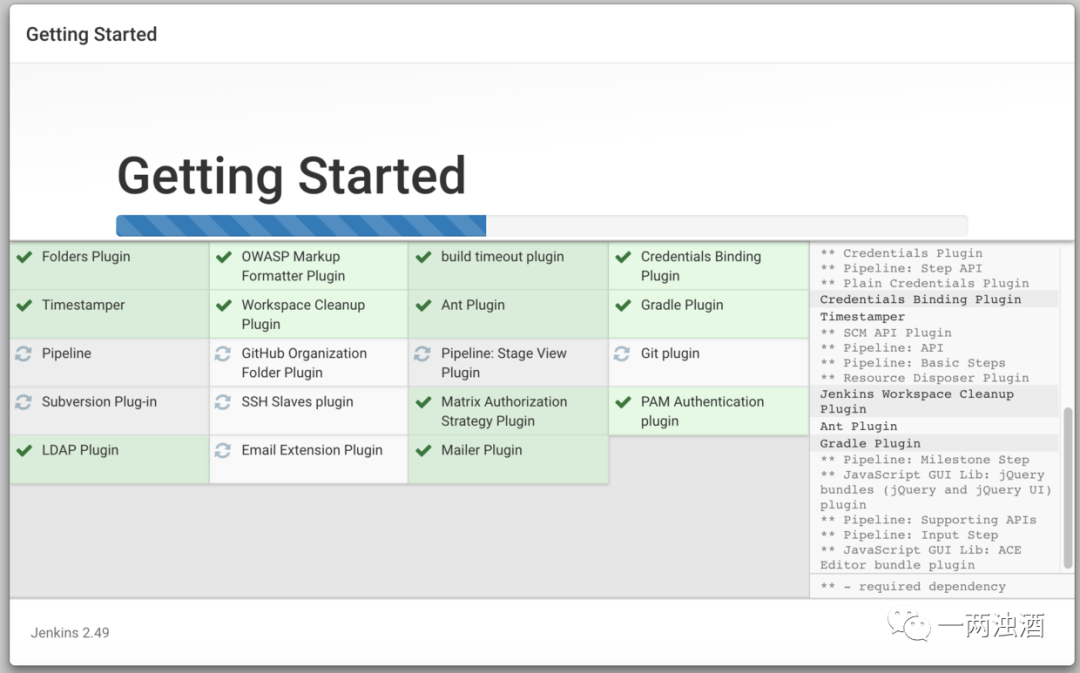Screen dimensions: 1080x673
Task: Click the checkmark icon beside Gradle Plugin
Action: [623, 305]
